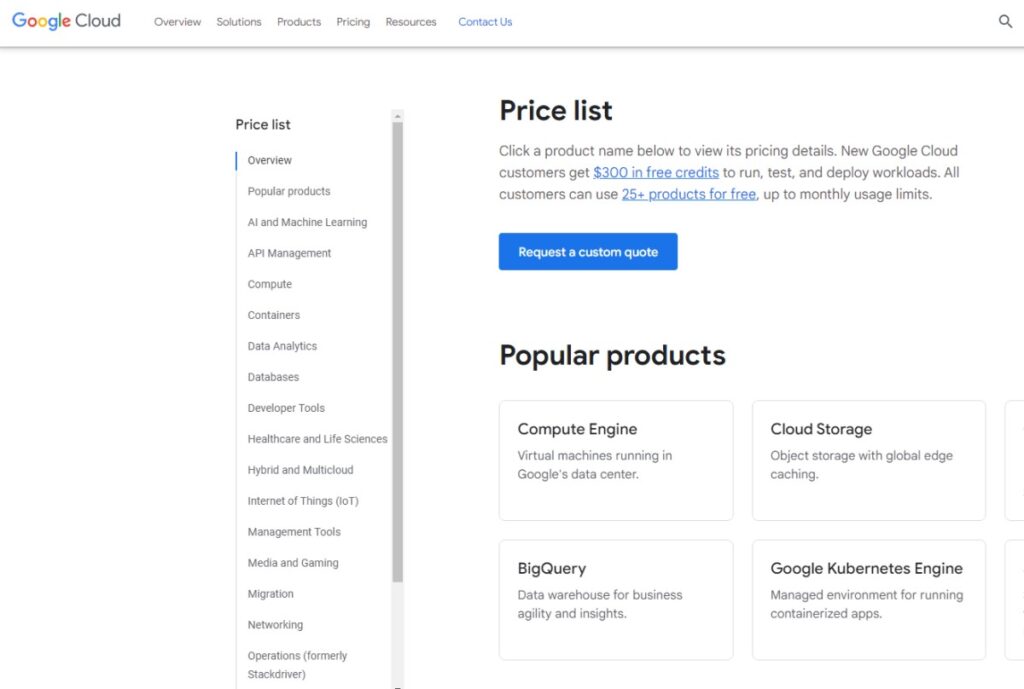The image size is (1024, 689).
Task: Follow the Contact Us link
Action: 485,22
